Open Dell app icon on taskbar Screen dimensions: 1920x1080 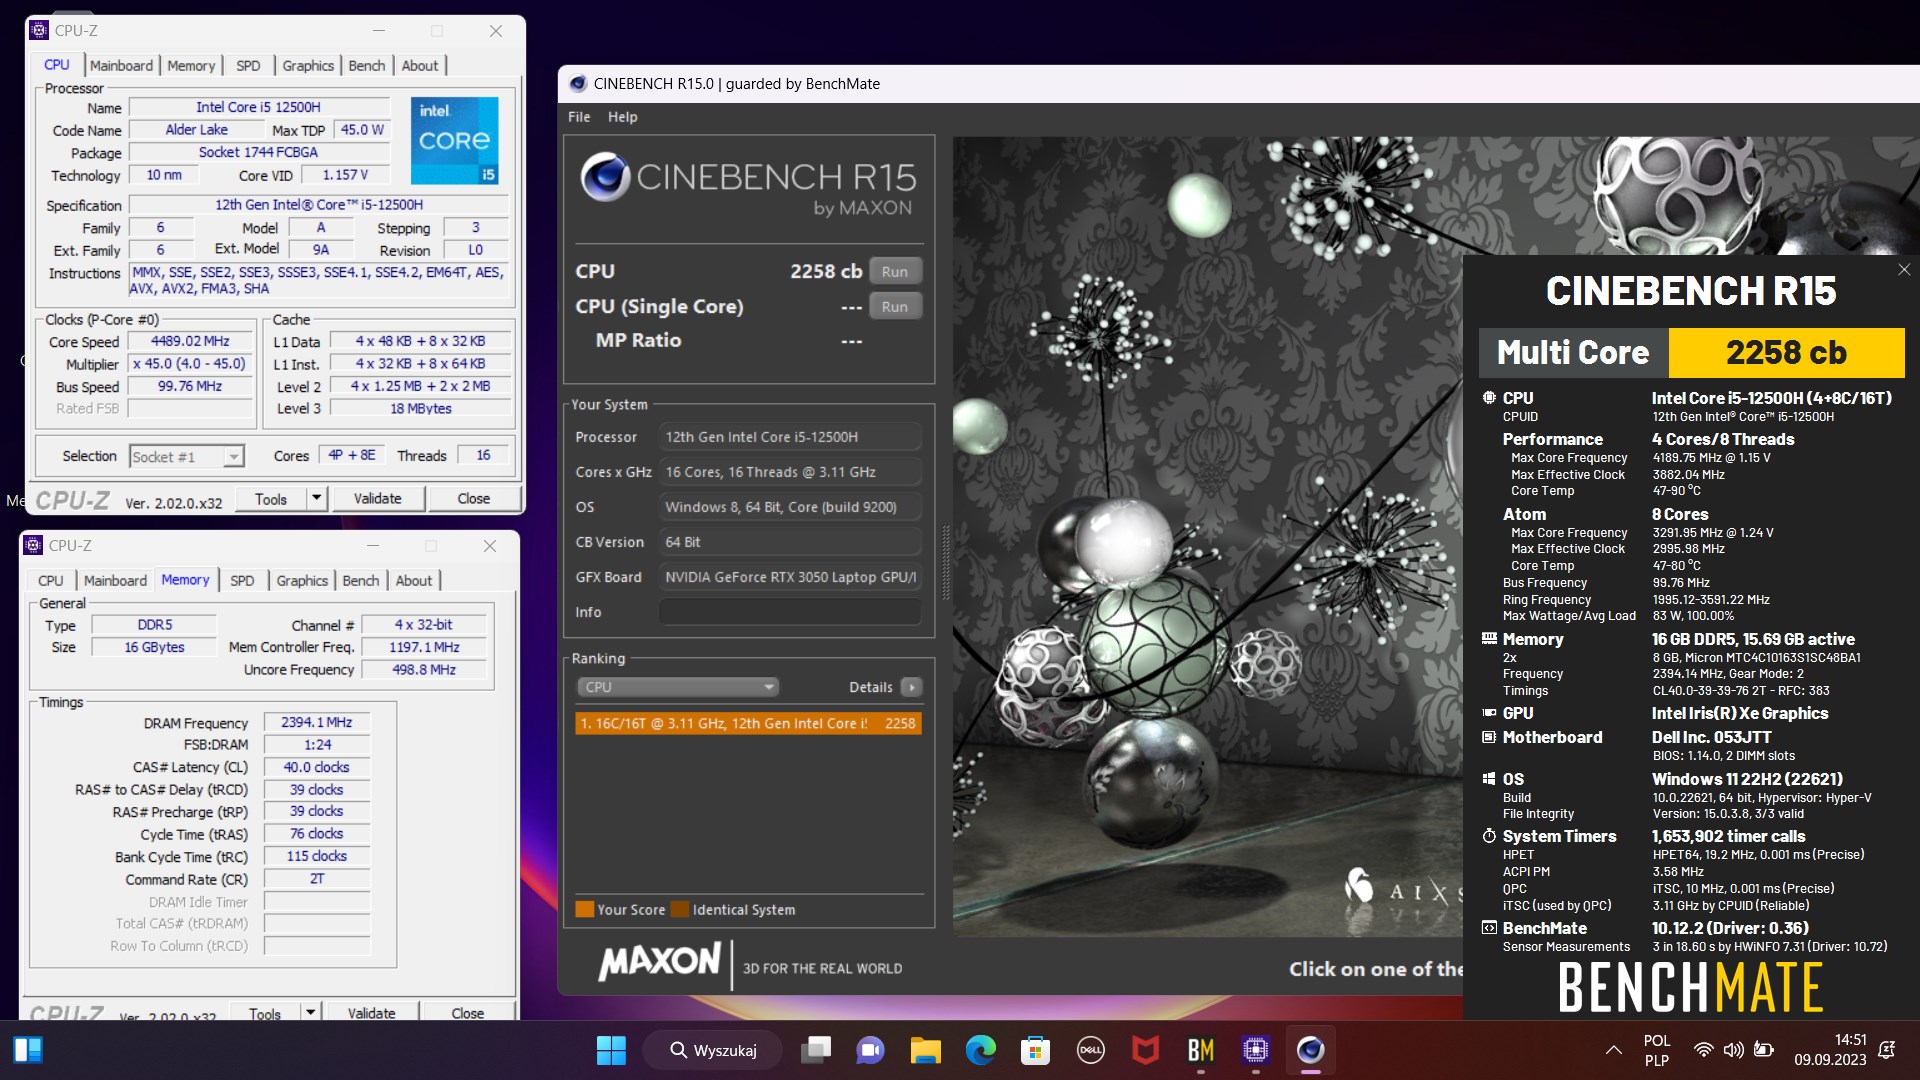(1090, 1050)
